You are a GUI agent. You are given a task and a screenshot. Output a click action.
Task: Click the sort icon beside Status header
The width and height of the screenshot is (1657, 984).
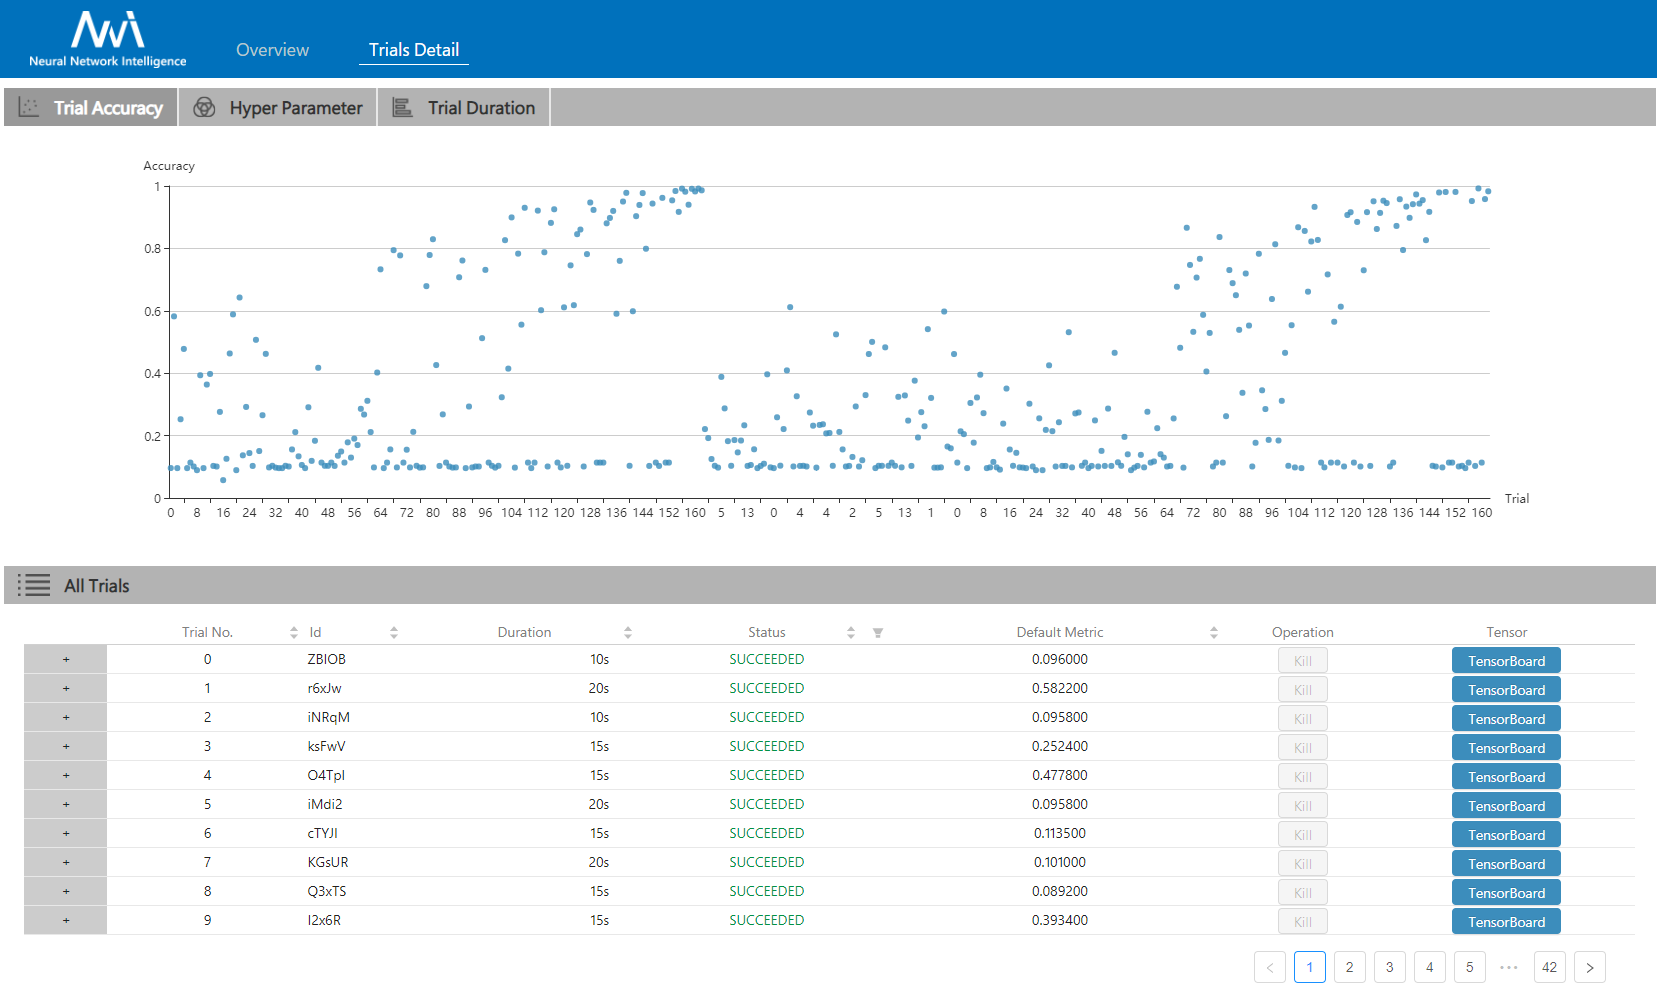(850, 632)
